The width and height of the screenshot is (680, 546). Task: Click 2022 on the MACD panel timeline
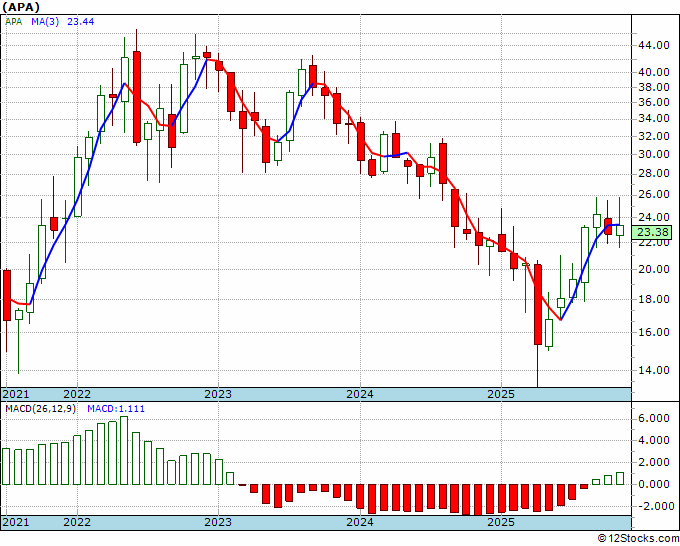[77, 522]
